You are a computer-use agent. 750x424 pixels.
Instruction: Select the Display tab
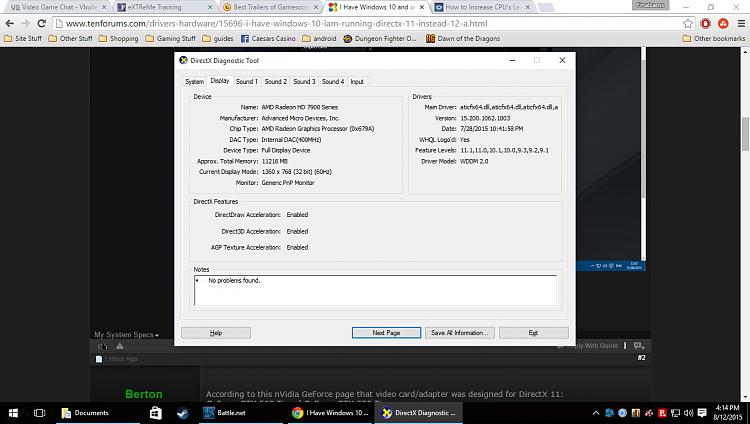point(220,81)
